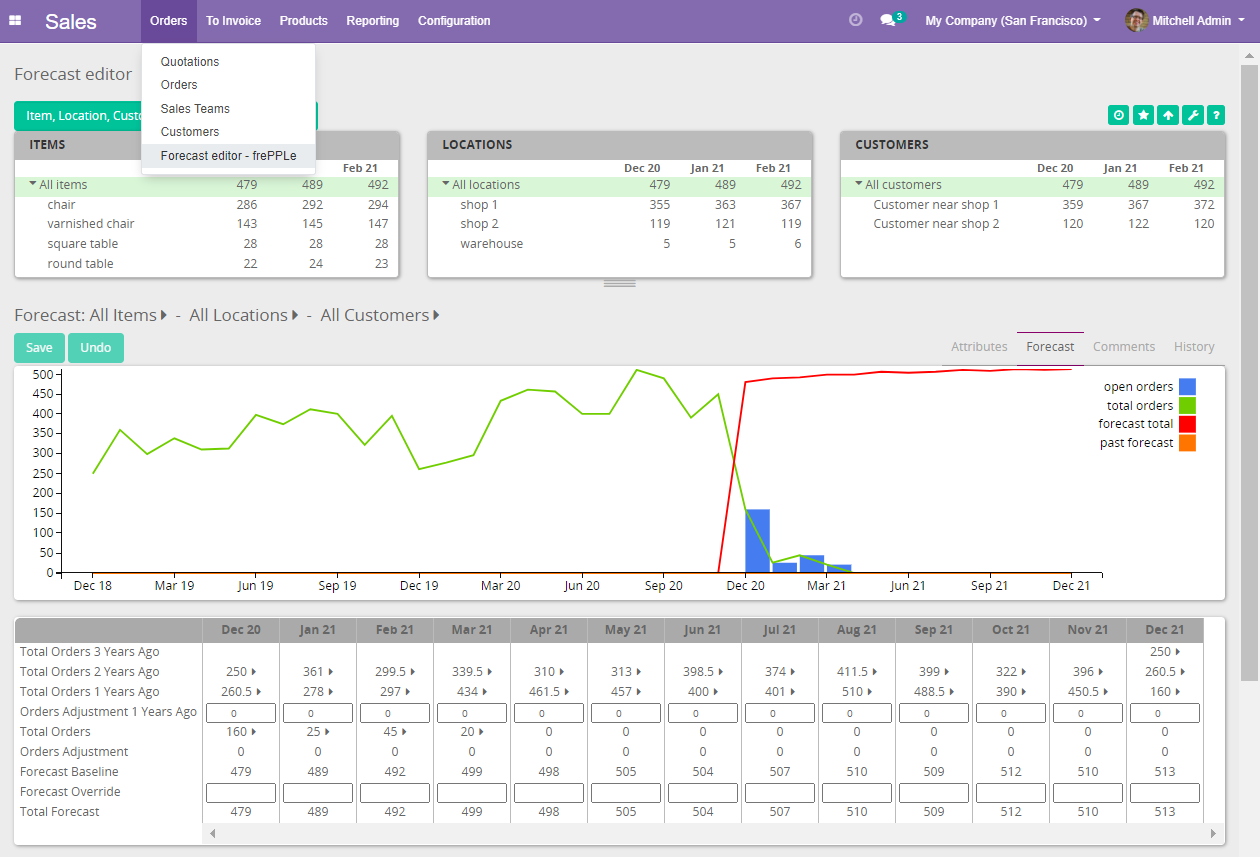Click the upload arrow icon

pos(1168,115)
